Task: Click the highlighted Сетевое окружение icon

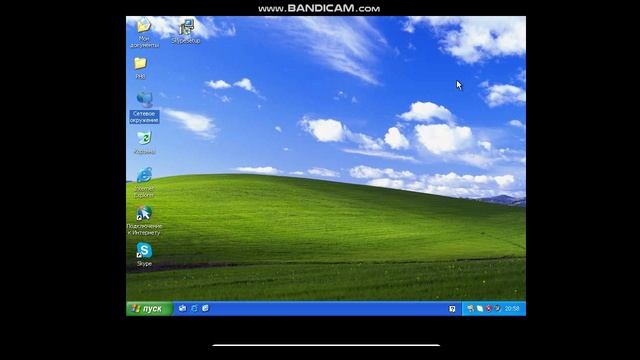Action: (x=144, y=107)
